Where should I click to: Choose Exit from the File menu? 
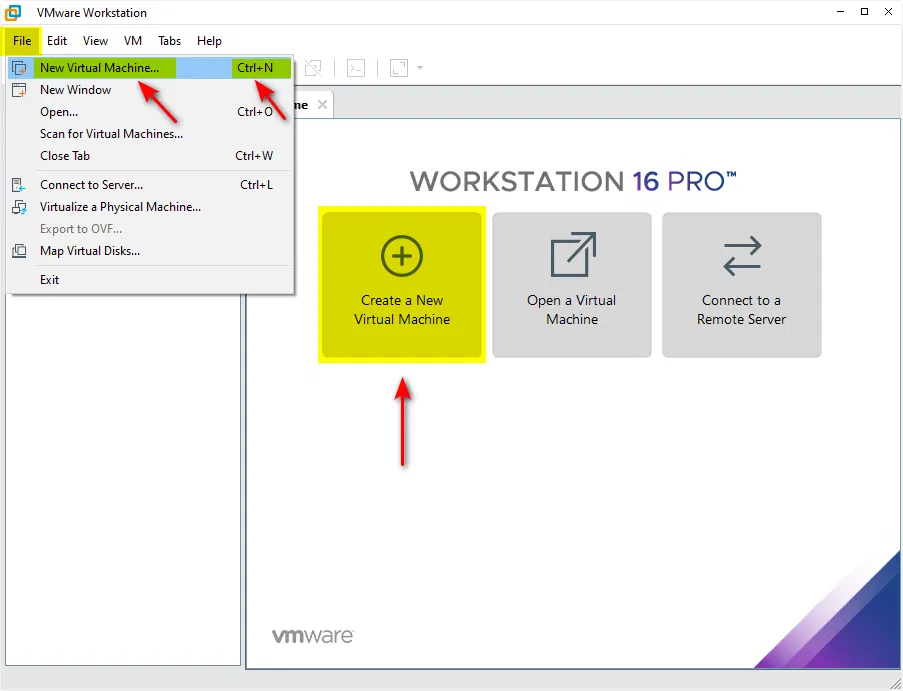click(x=150, y=280)
